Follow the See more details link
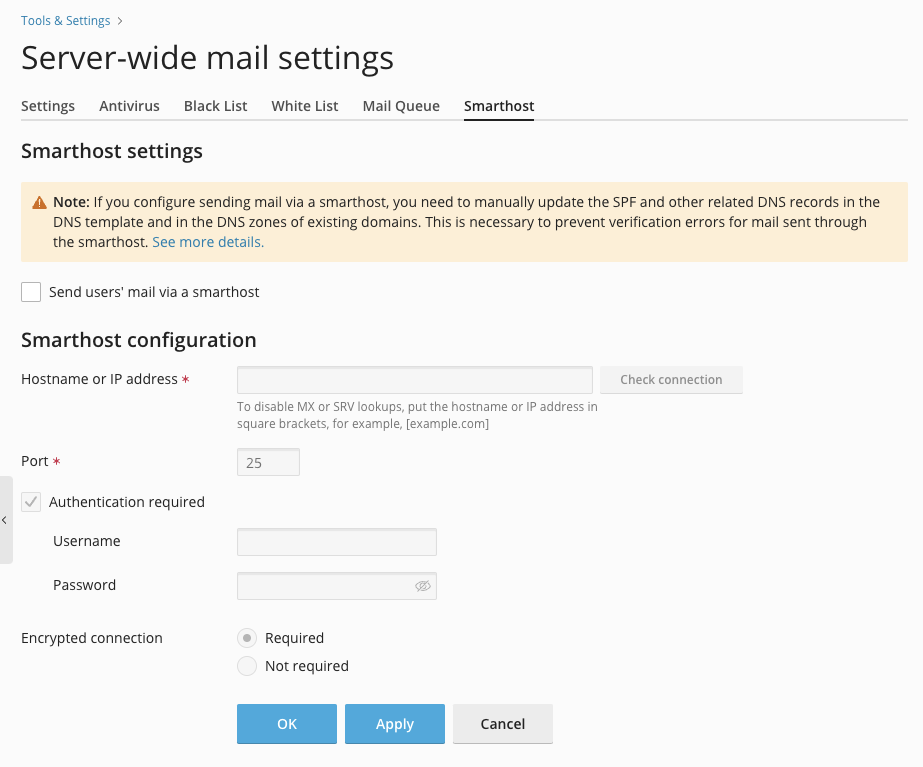The image size is (923, 767). pyautogui.click(x=208, y=242)
